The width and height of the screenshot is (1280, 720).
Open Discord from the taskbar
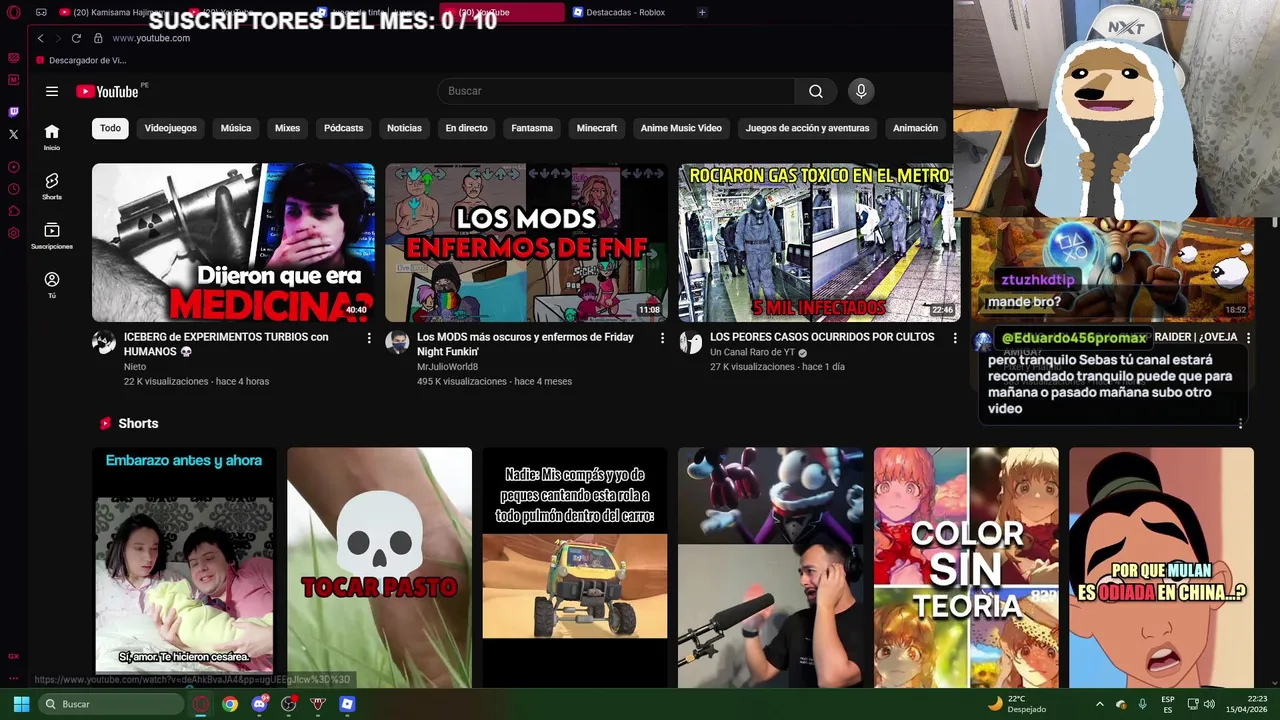(260, 704)
